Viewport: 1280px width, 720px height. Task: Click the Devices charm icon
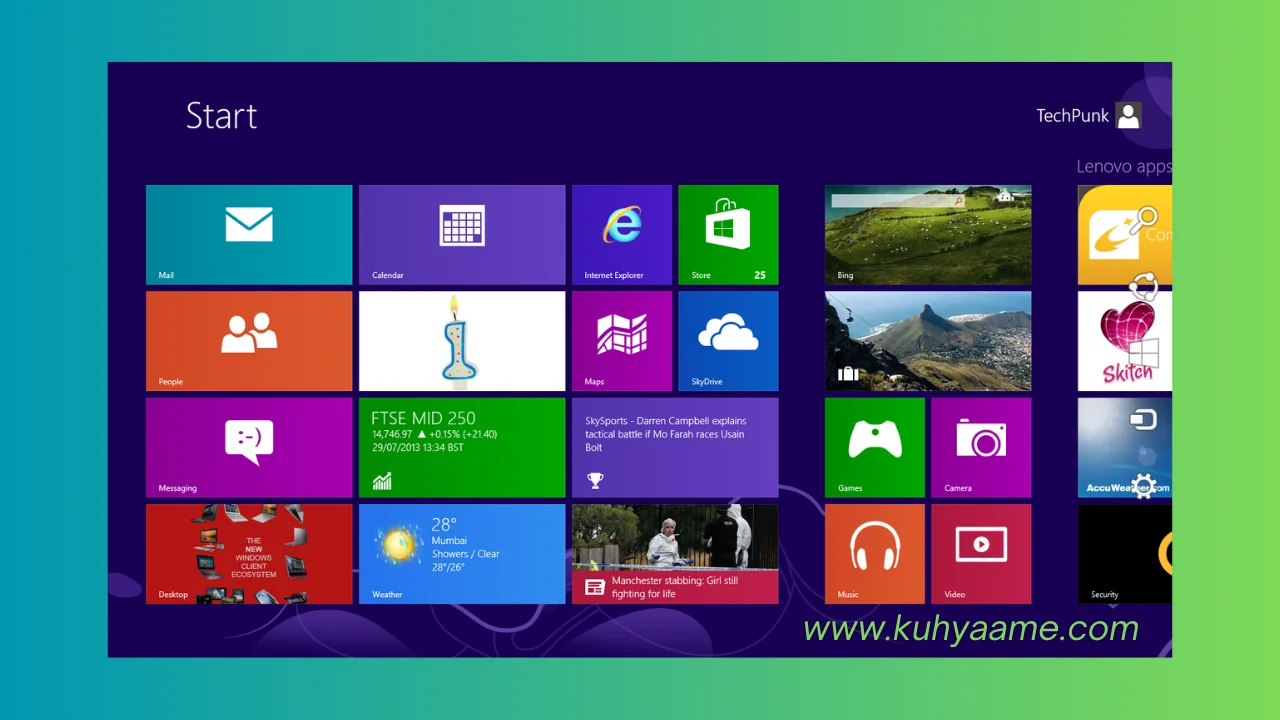point(1144,419)
